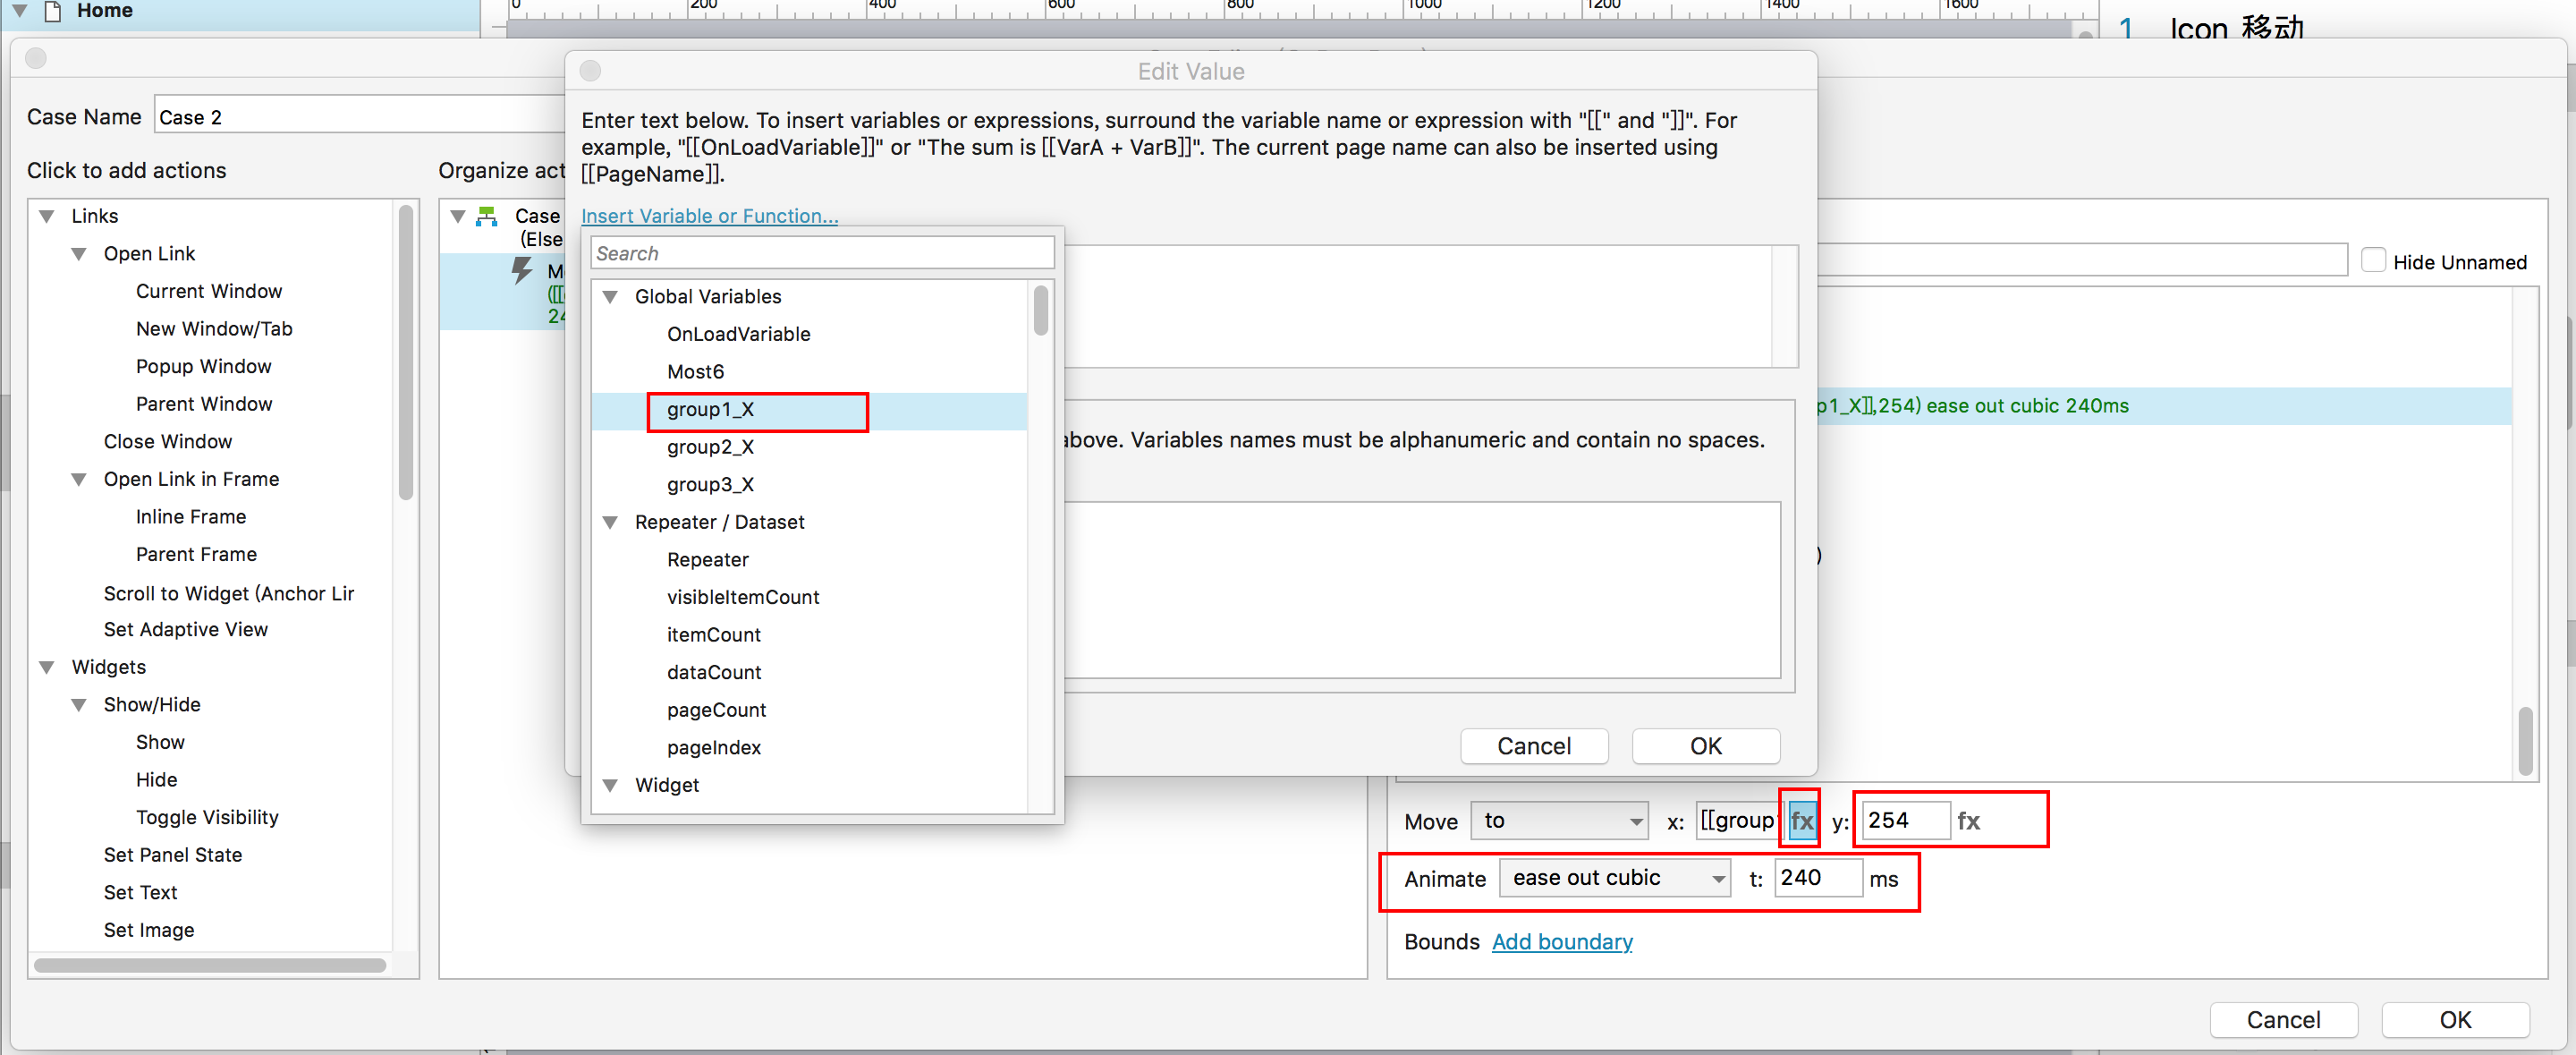Select the group2_X variable
The width and height of the screenshot is (2576, 1055).
[710, 447]
